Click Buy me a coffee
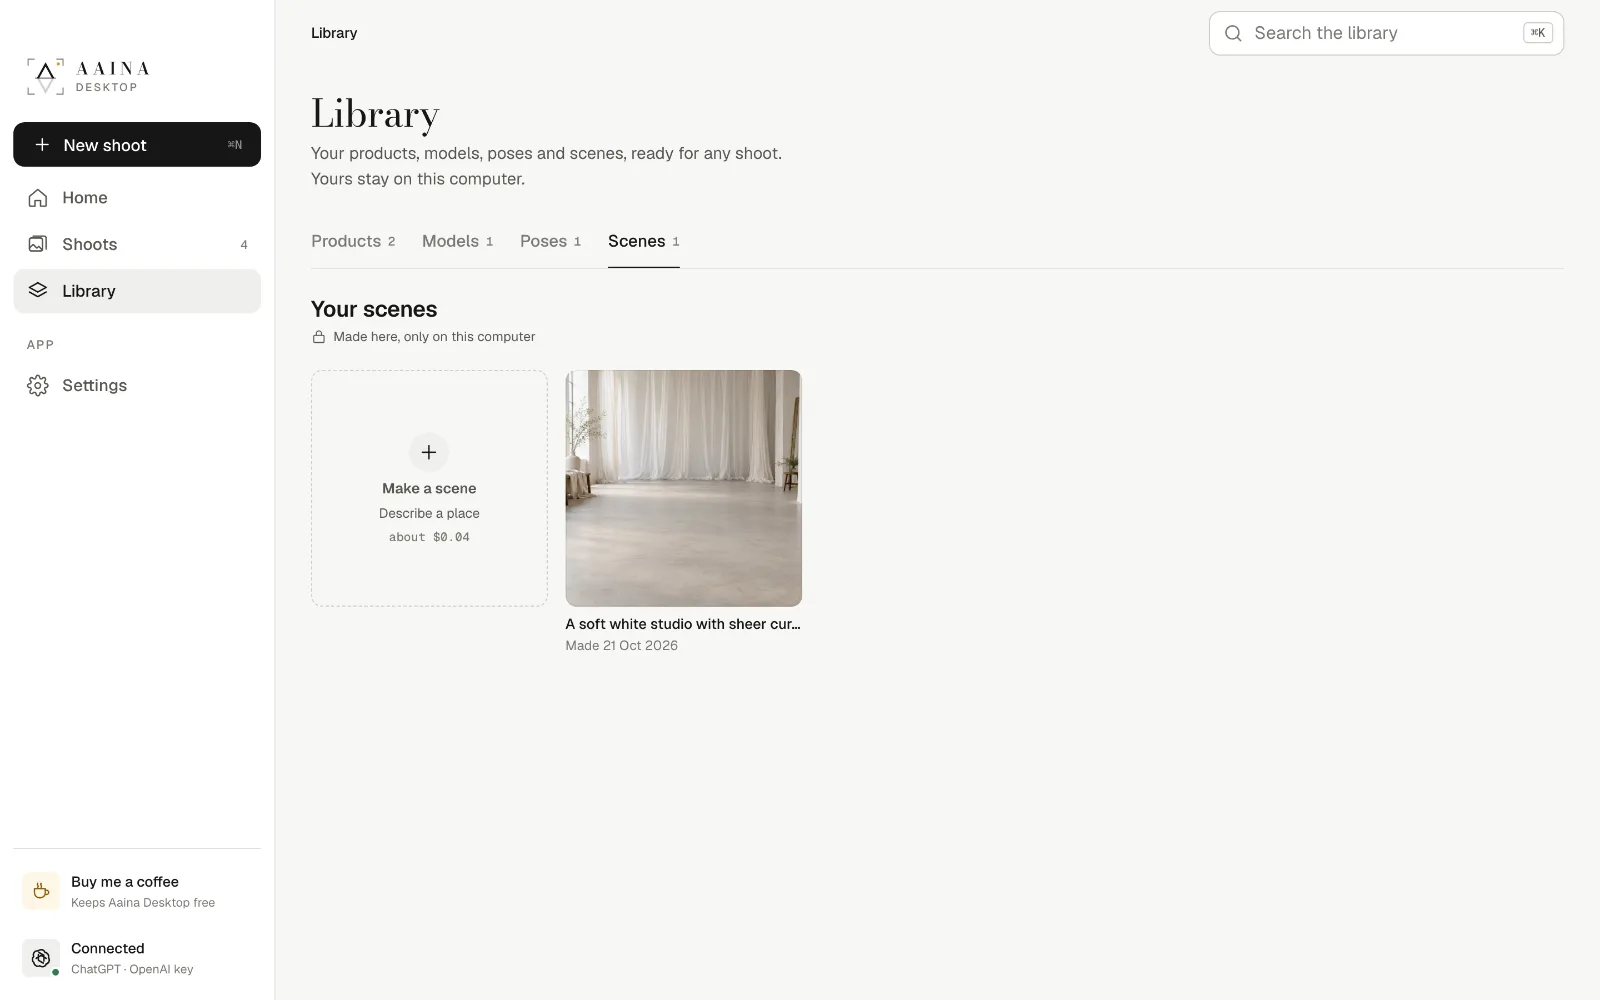1600x1000 pixels. tap(137, 891)
